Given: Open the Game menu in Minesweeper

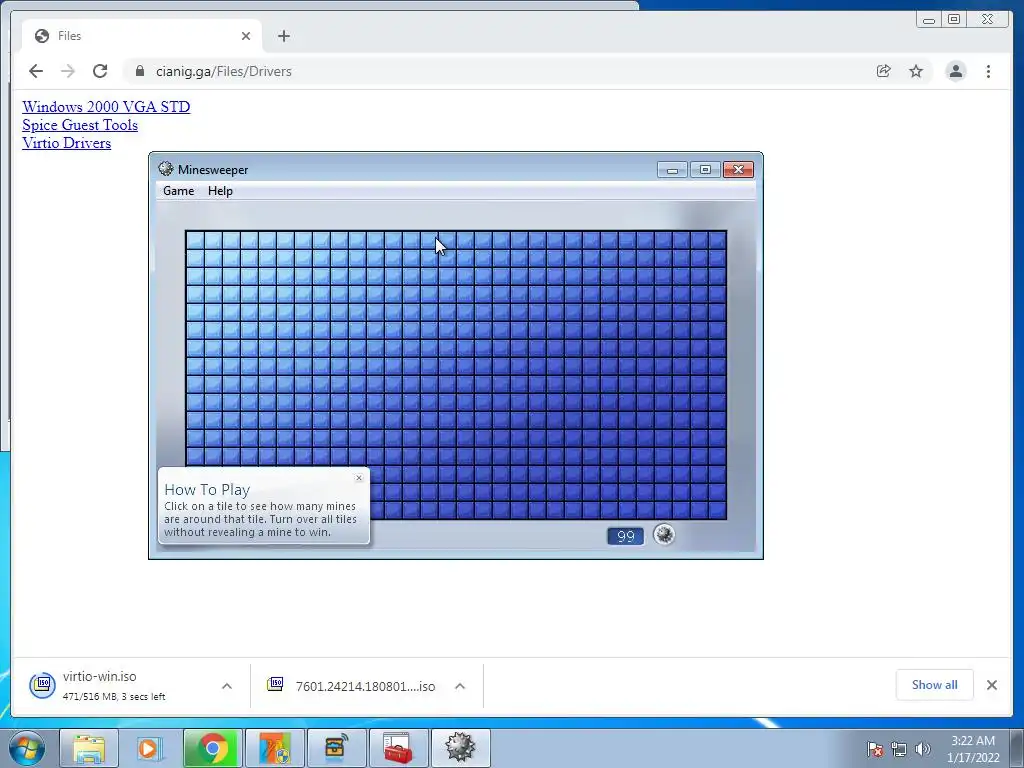Looking at the screenshot, I should pyautogui.click(x=178, y=191).
